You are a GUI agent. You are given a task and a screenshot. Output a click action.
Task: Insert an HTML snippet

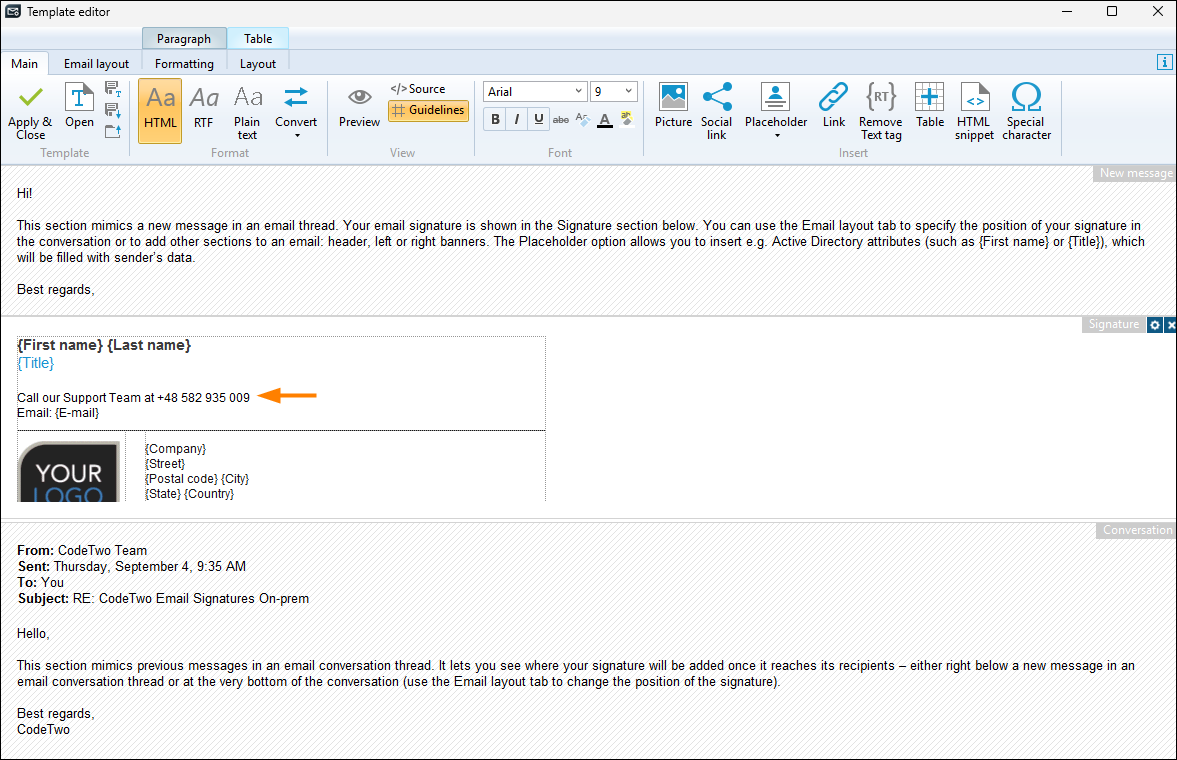pyautogui.click(x=974, y=110)
